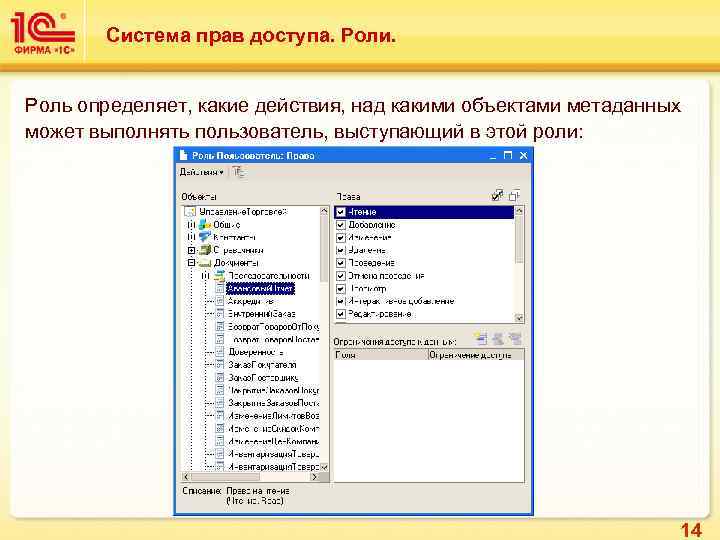Minimize the Роль Пользователь window
720x540 pixels.
click(493, 155)
